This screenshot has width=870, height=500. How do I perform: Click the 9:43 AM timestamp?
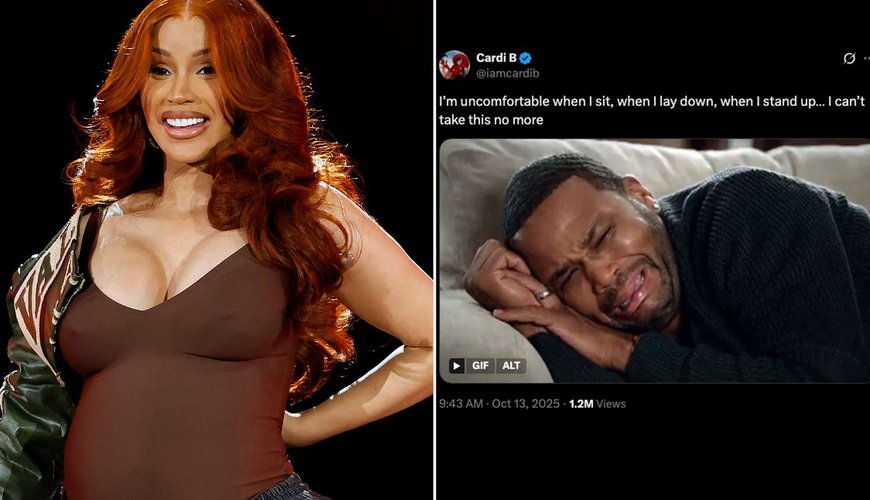click(461, 403)
